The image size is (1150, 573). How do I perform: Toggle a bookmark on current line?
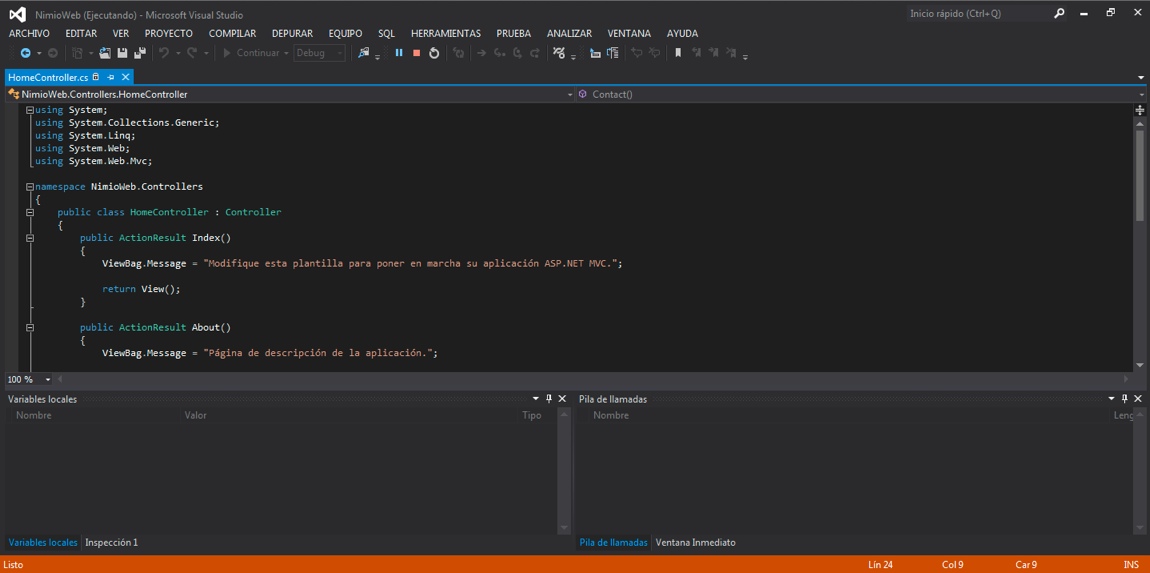coord(678,53)
